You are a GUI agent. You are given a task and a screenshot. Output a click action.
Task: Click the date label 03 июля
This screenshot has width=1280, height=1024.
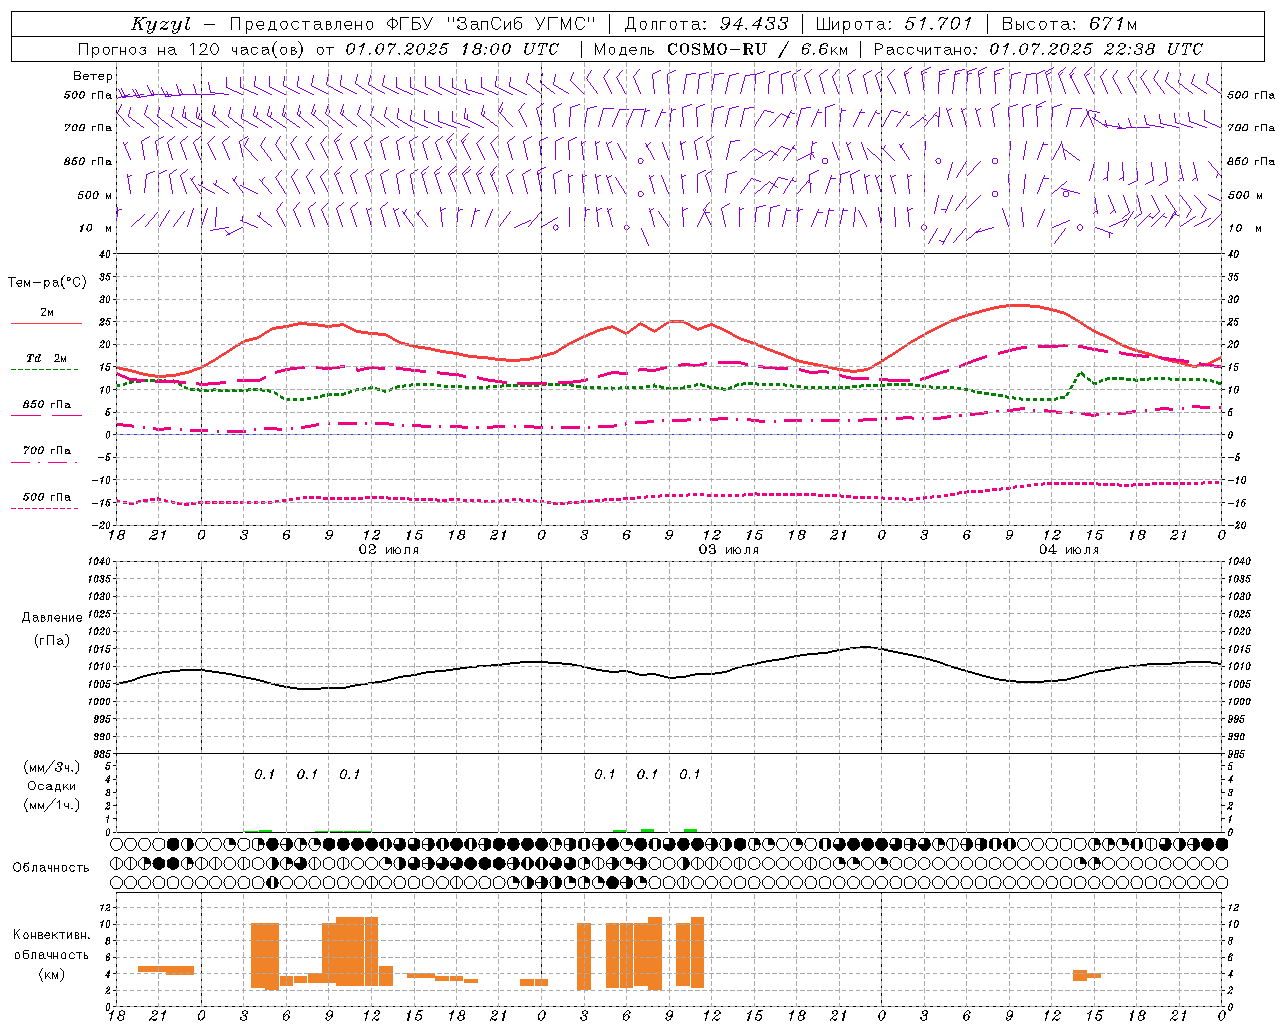point(728,550)
